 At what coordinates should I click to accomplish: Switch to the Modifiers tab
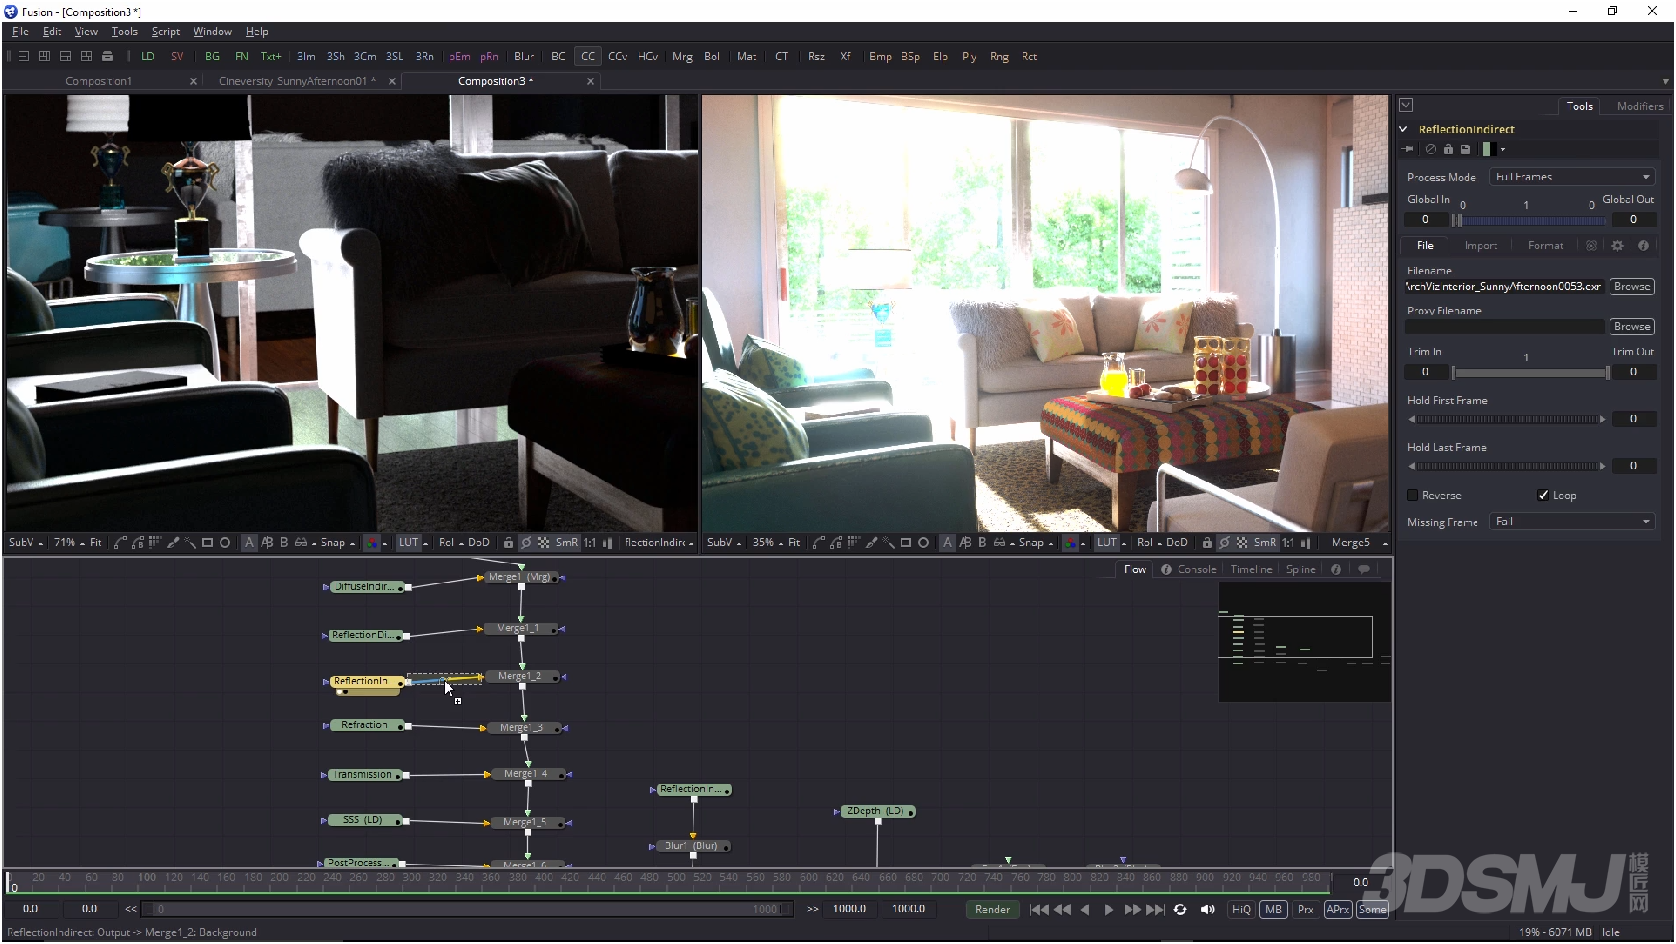click(x=1640, y=106)
